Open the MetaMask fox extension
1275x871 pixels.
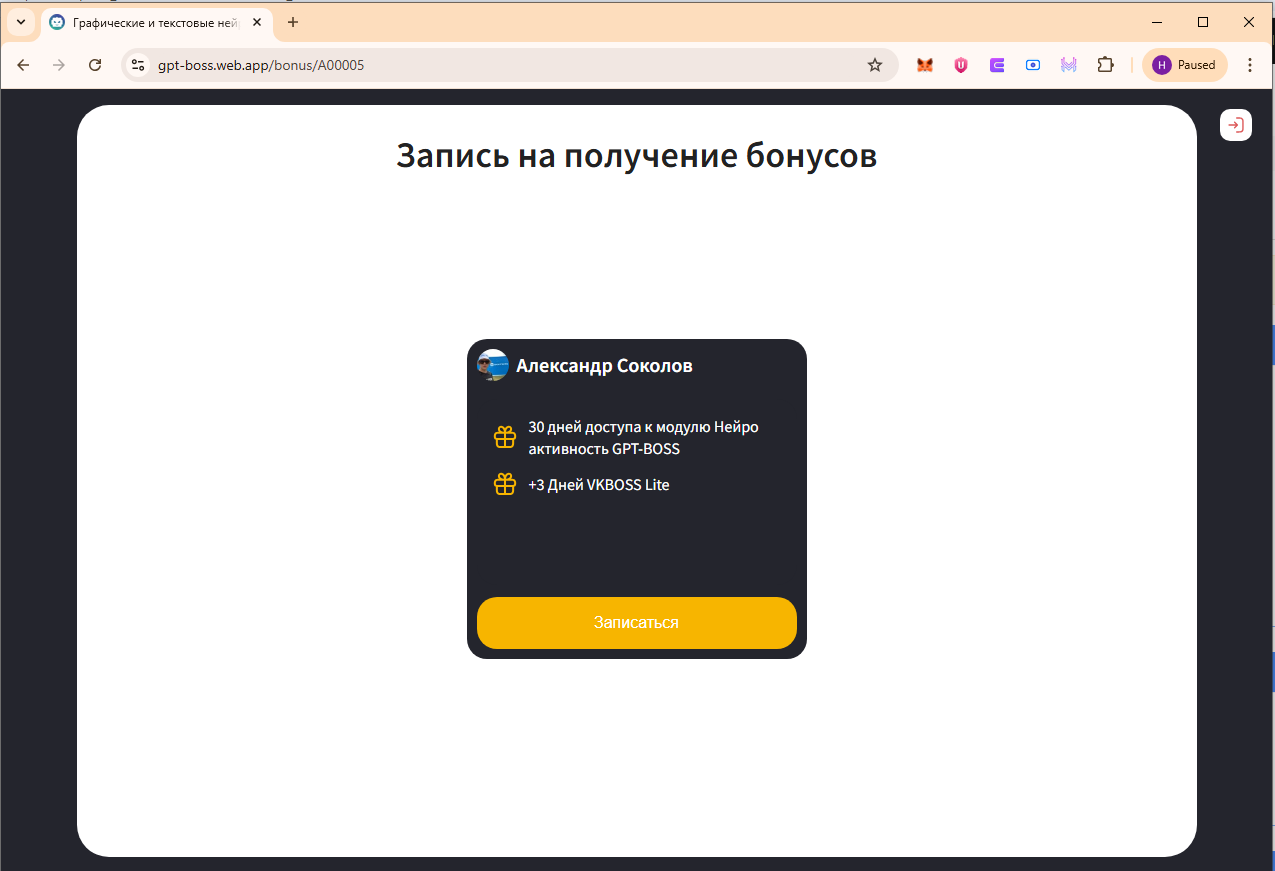925,65
